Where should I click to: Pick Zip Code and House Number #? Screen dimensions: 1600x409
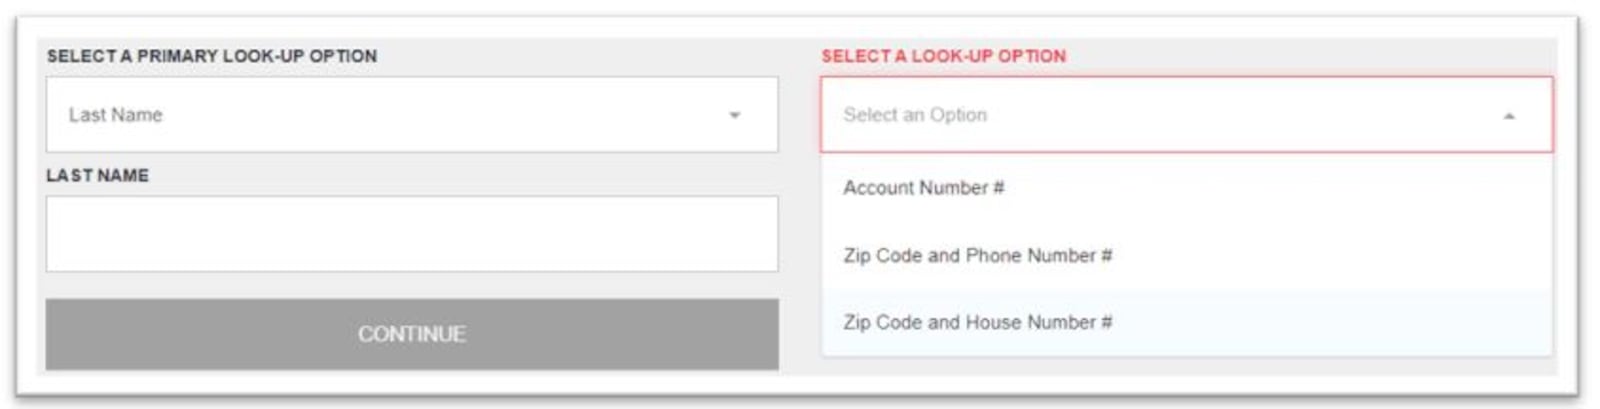point(977,322)
